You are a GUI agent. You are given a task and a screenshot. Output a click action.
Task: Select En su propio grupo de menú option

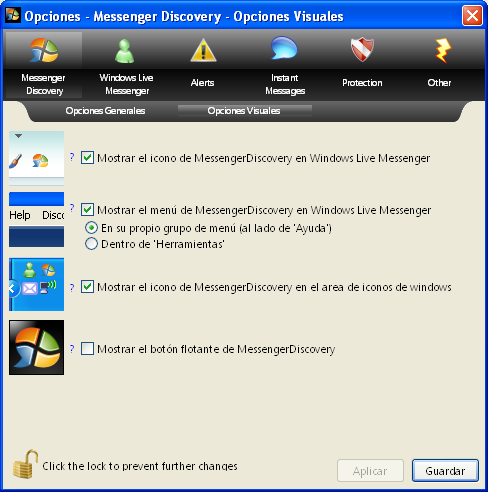click(x=91, y=228)
